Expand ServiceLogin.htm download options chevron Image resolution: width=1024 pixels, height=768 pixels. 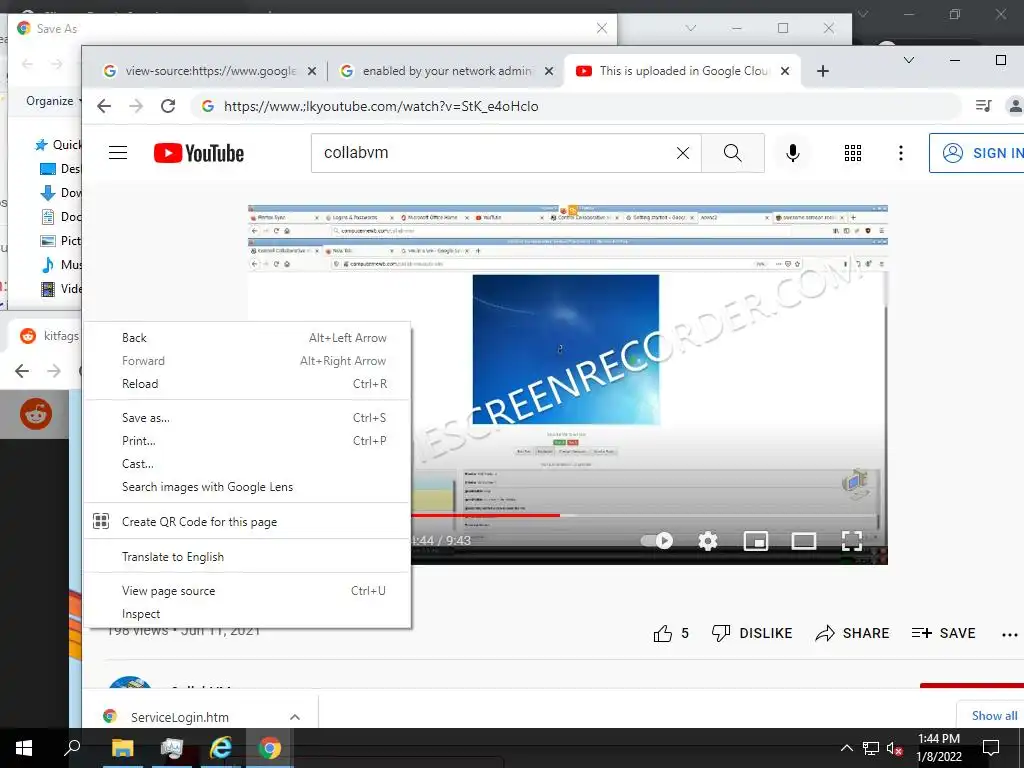tap(295, 717)
